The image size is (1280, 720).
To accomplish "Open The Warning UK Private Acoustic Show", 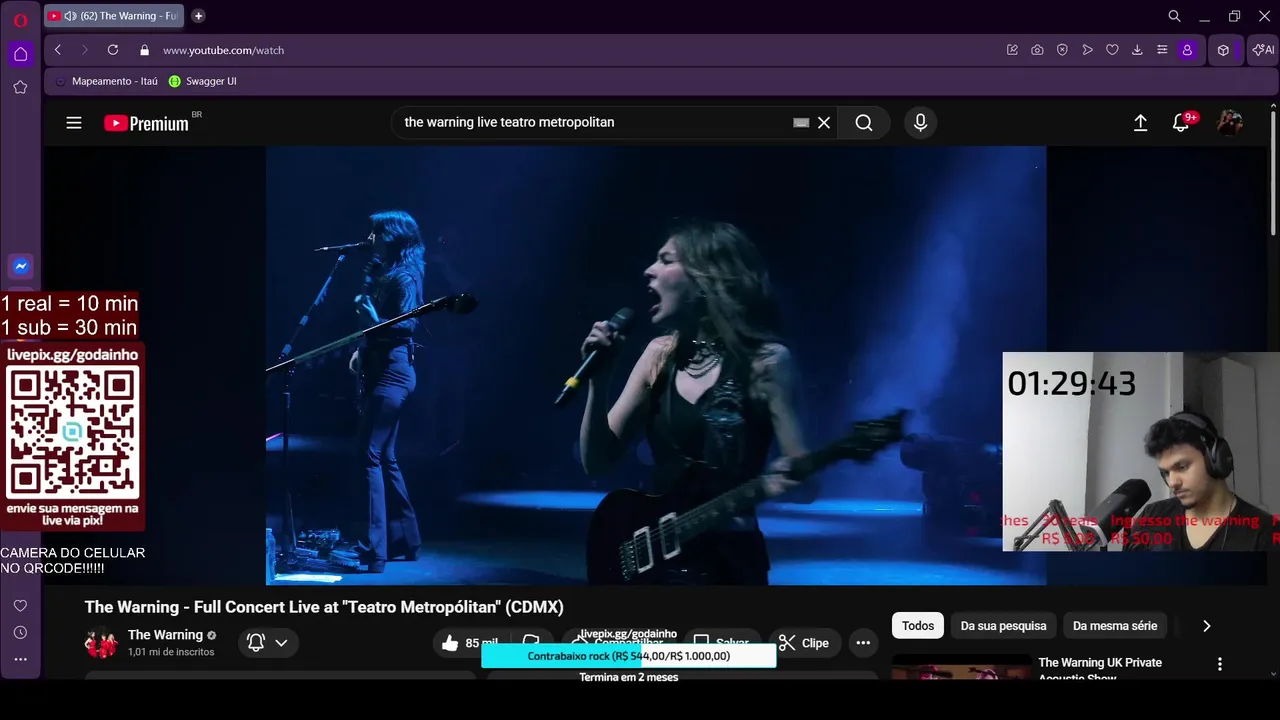I will click(1100, 668).
